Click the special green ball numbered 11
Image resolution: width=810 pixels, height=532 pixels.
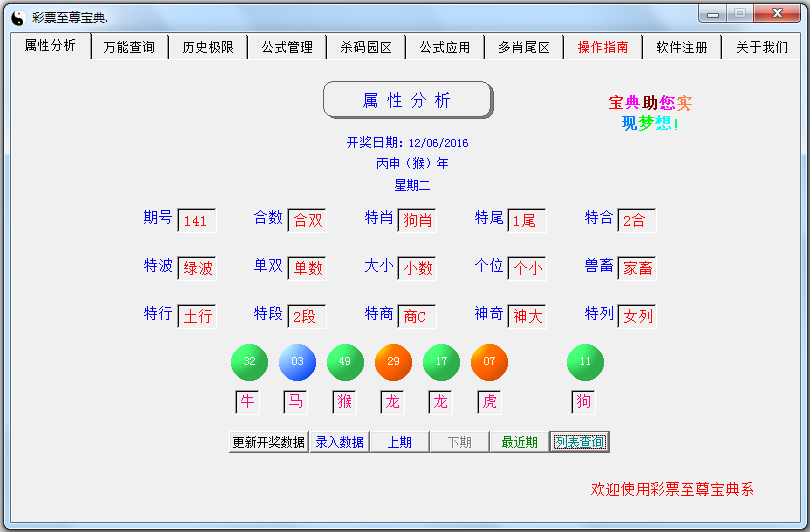(585, 362)
